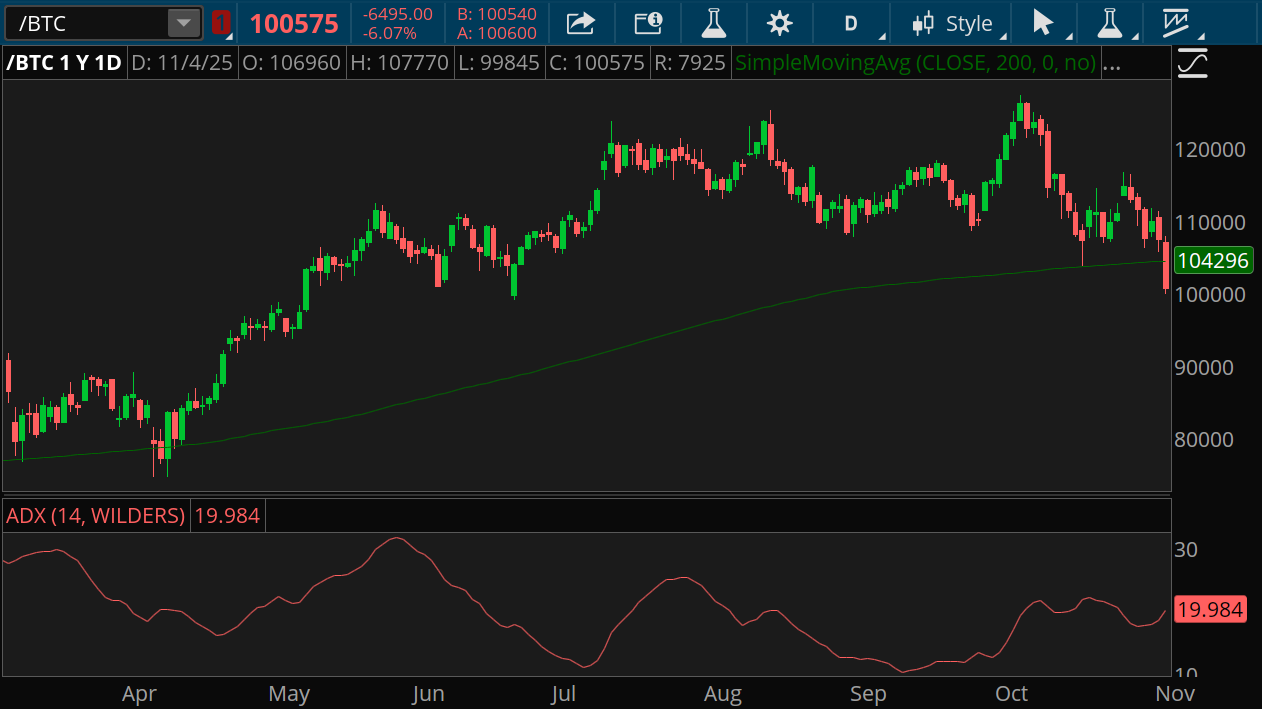
Task: Click the 19.984 ADX value bubble on axis
Action: (1210, 610)
